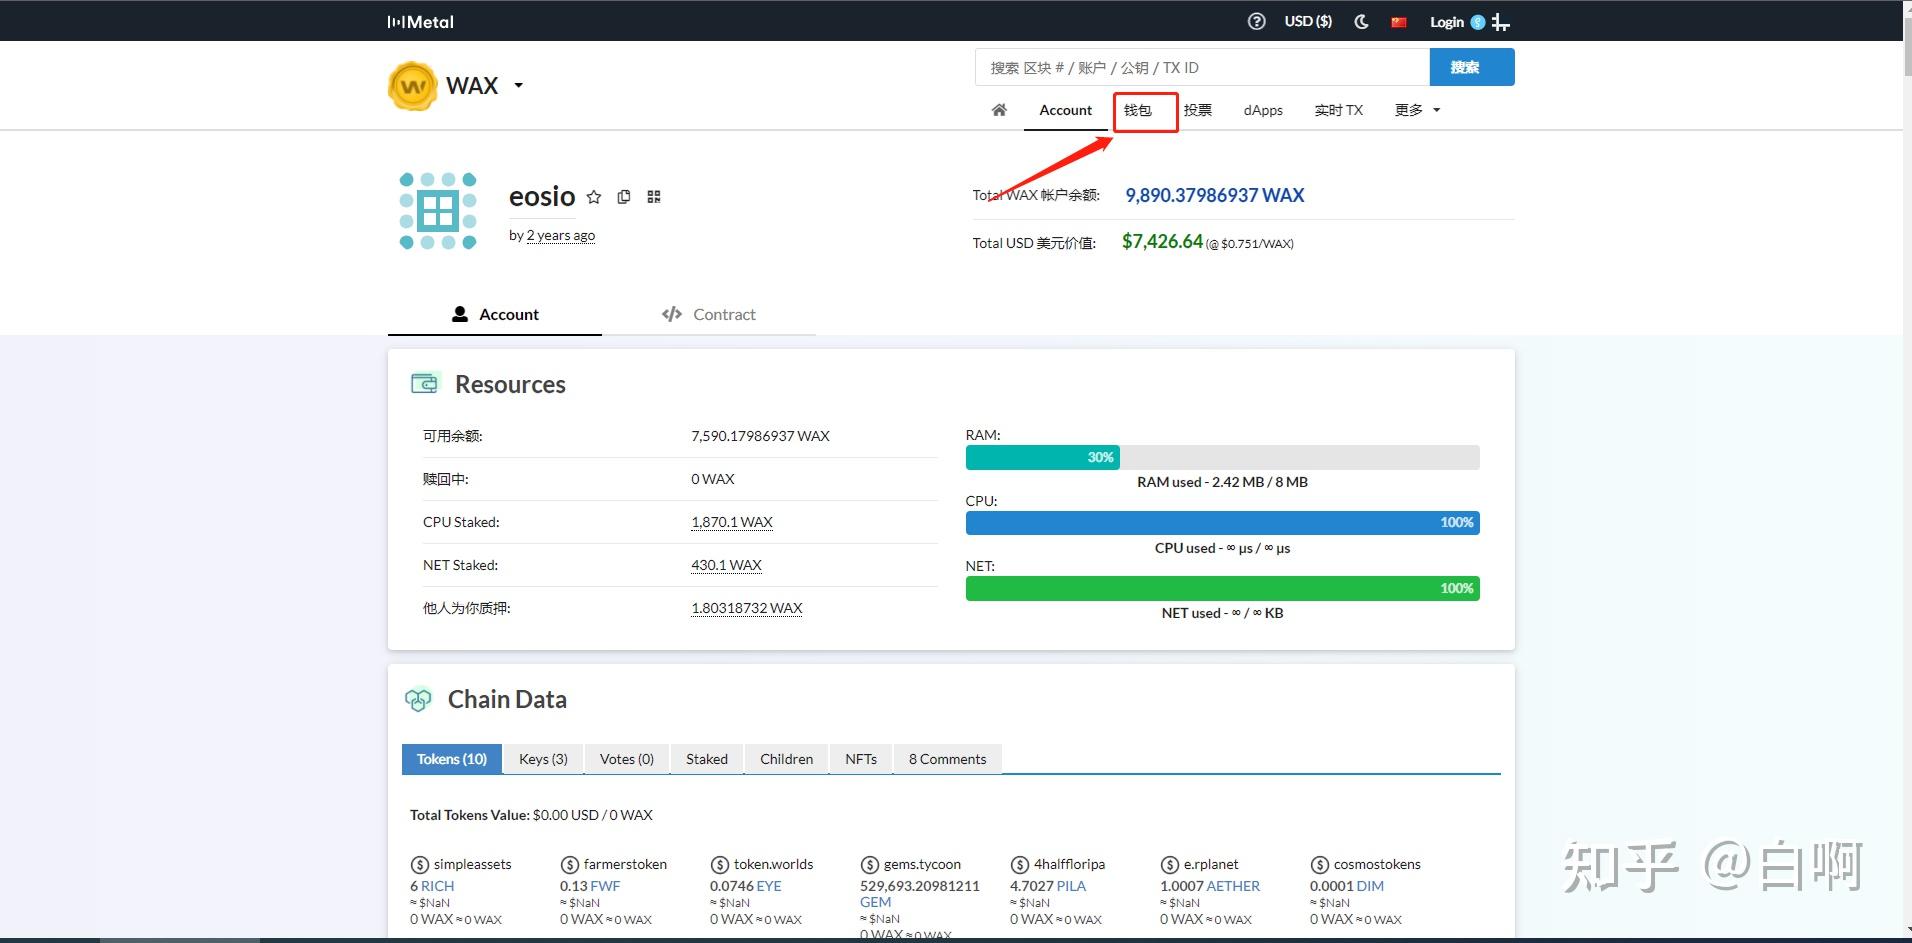1912x943 pixels.
Task: Click the 1.80318732 WAX staked-by-others value
Action: pos(747,608)
